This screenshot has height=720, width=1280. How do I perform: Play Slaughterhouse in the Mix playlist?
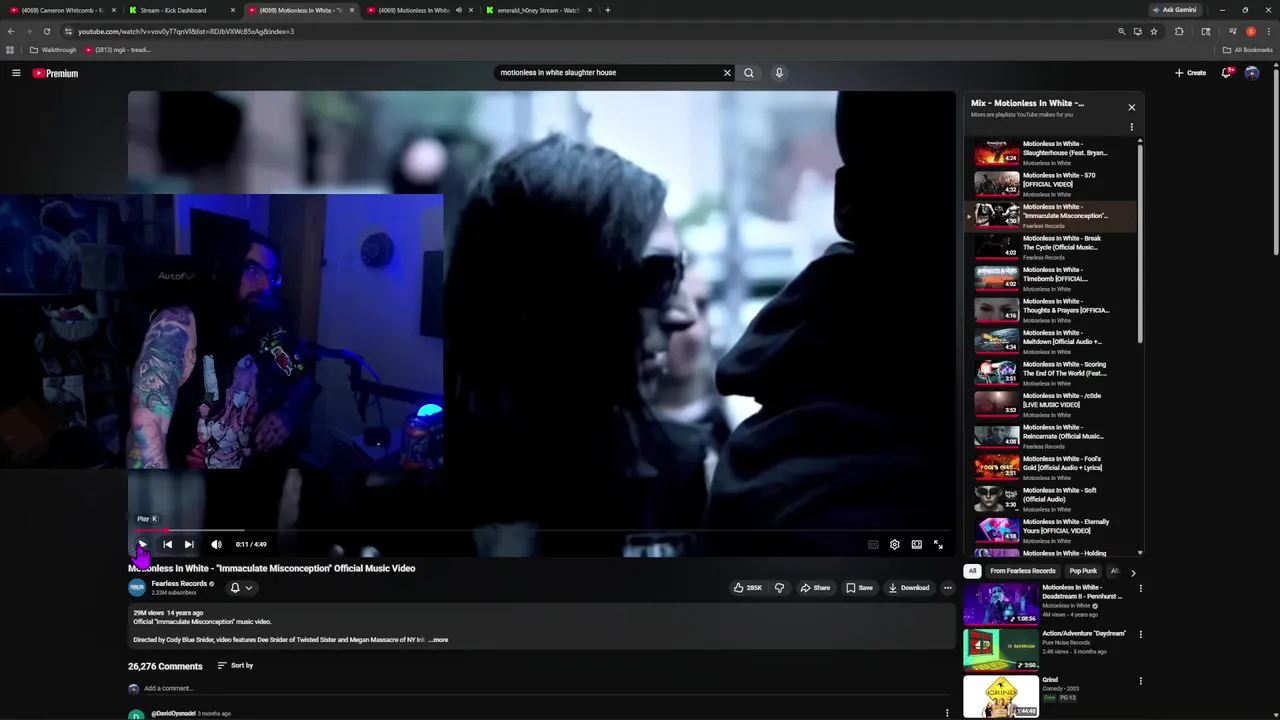[1053, 152]
